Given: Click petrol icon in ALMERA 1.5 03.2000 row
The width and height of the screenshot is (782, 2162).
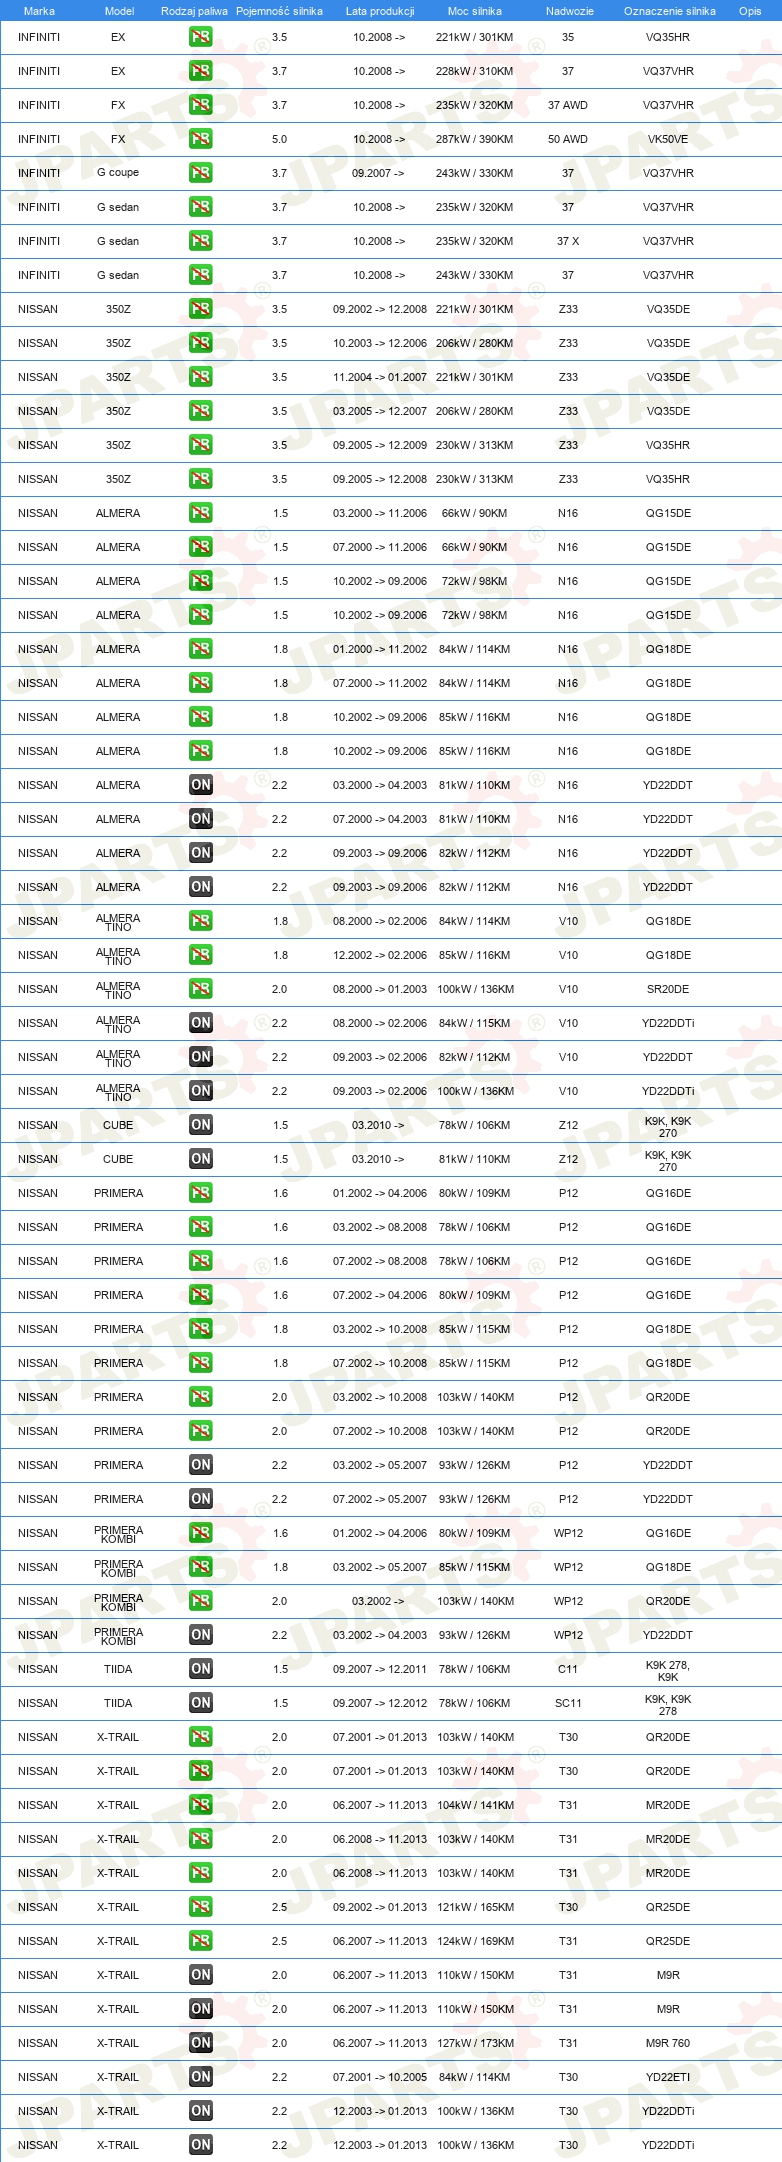Looking at the screenshot, I should [201, 513].
